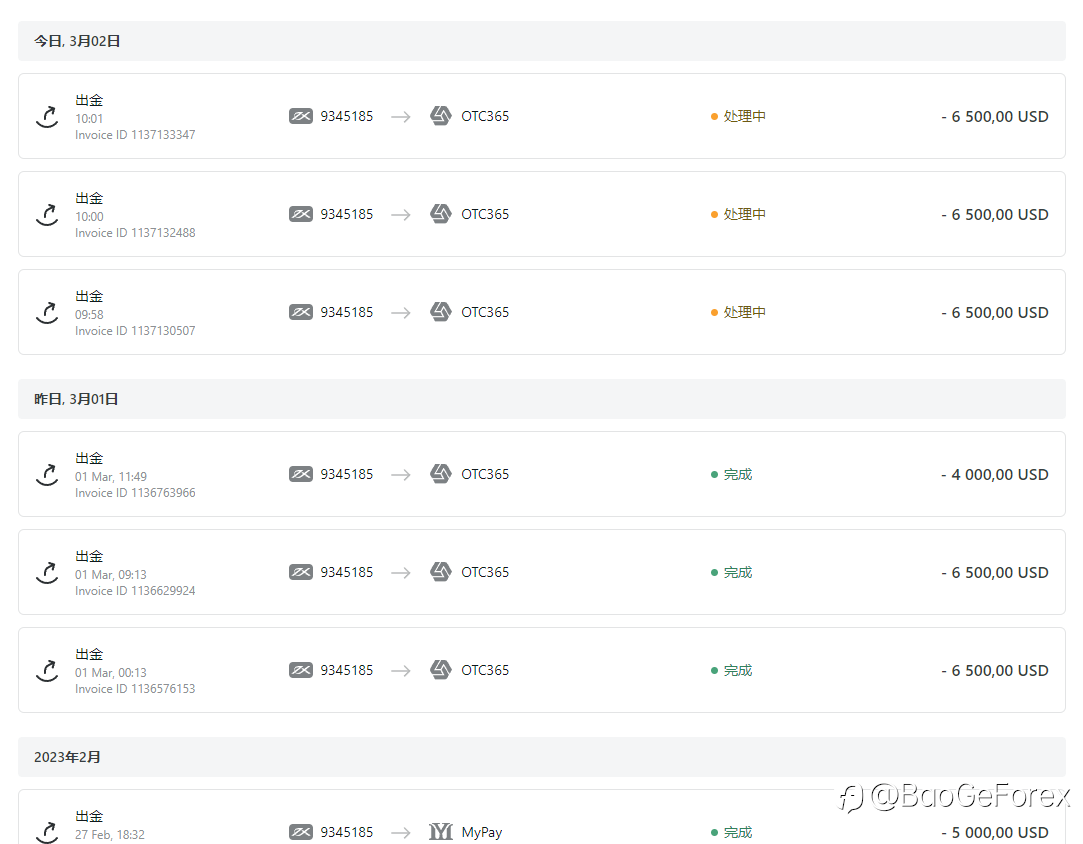Screen dimensions: 1083x844
Task: Click OTC365 logo in the 01 Mar 00:13 row
Action: point(441,669)
